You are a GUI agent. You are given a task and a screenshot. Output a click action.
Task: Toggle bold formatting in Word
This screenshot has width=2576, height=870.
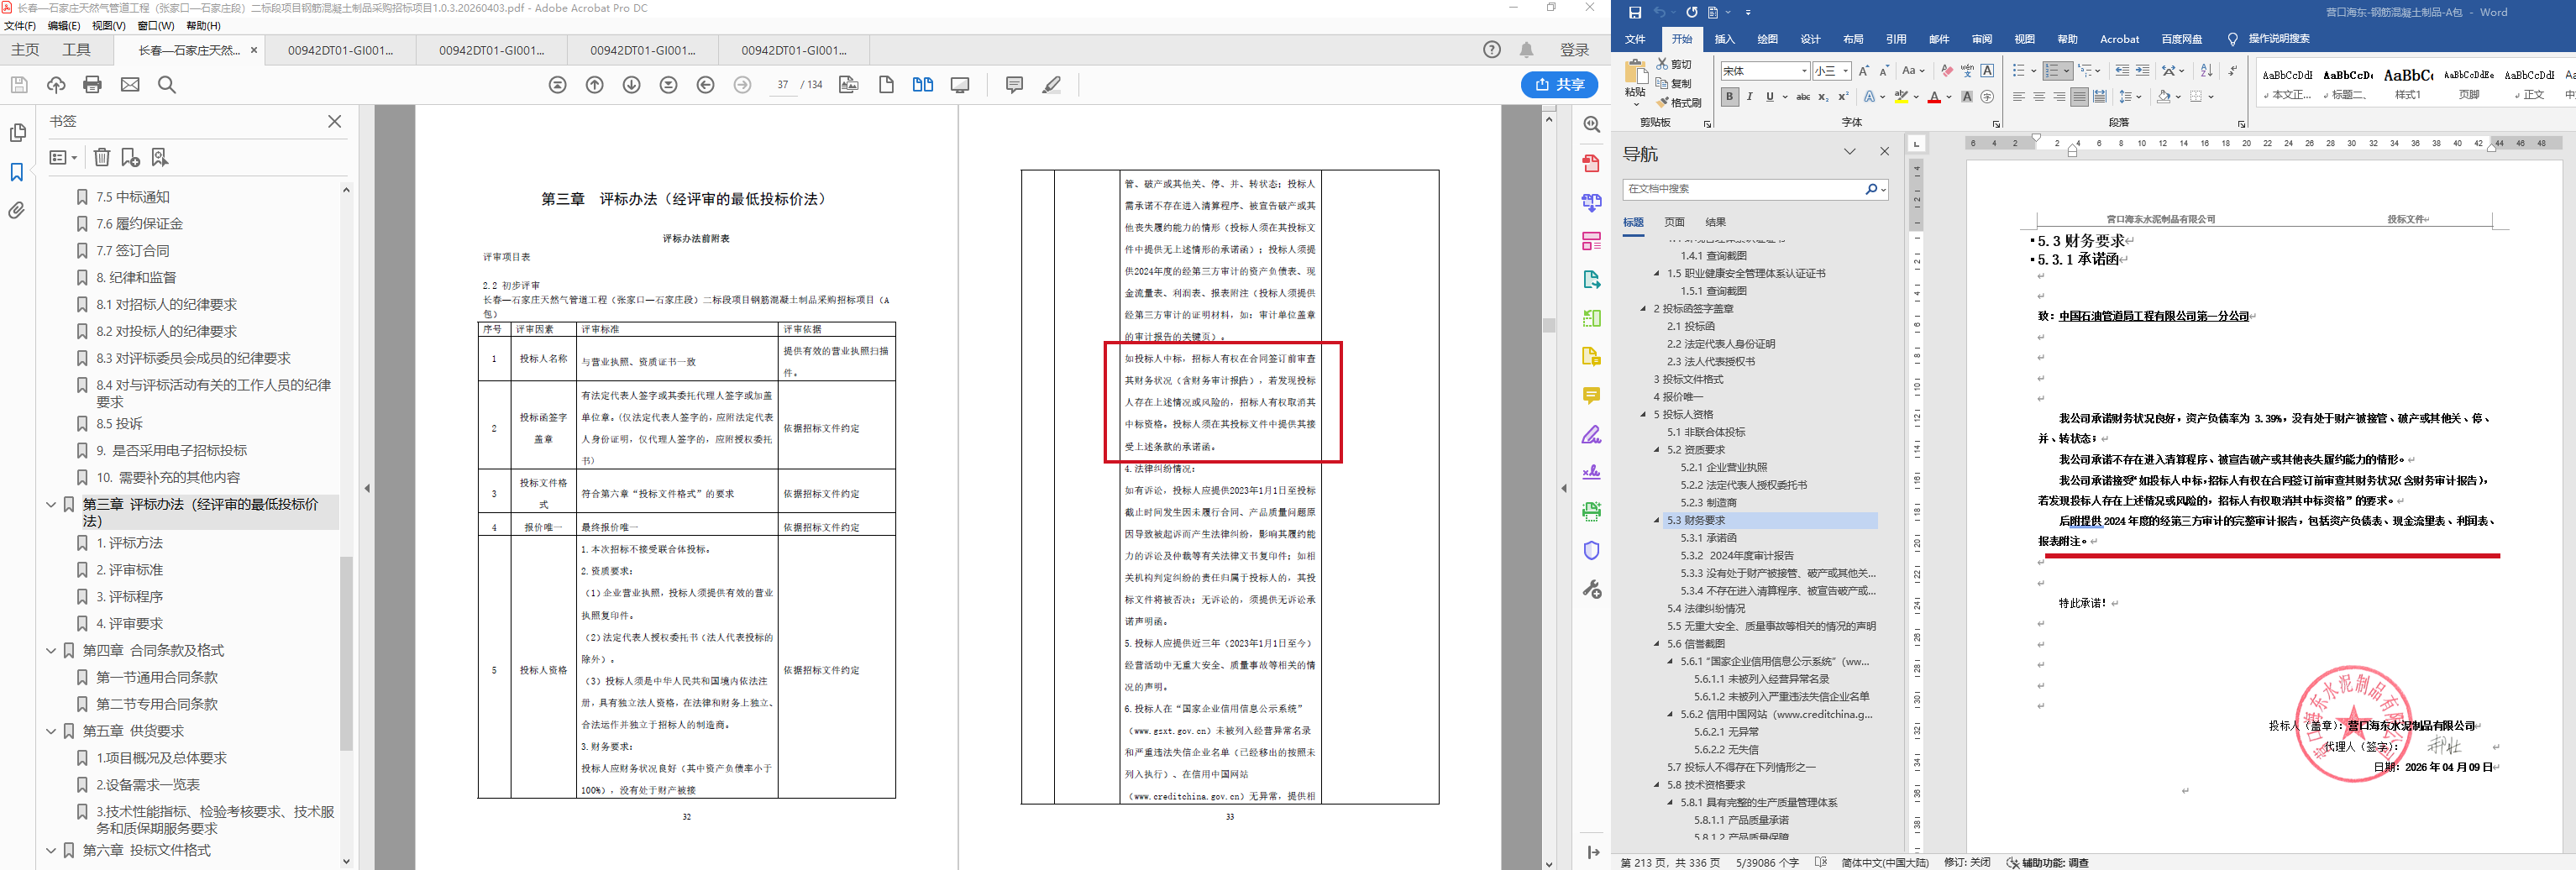1730,96
